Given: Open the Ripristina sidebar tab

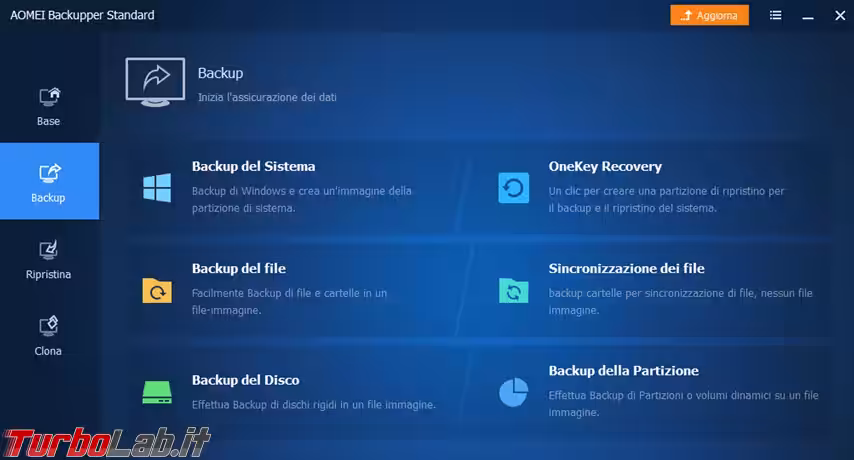Looking at the screenshot, I should tap(49, 259).
